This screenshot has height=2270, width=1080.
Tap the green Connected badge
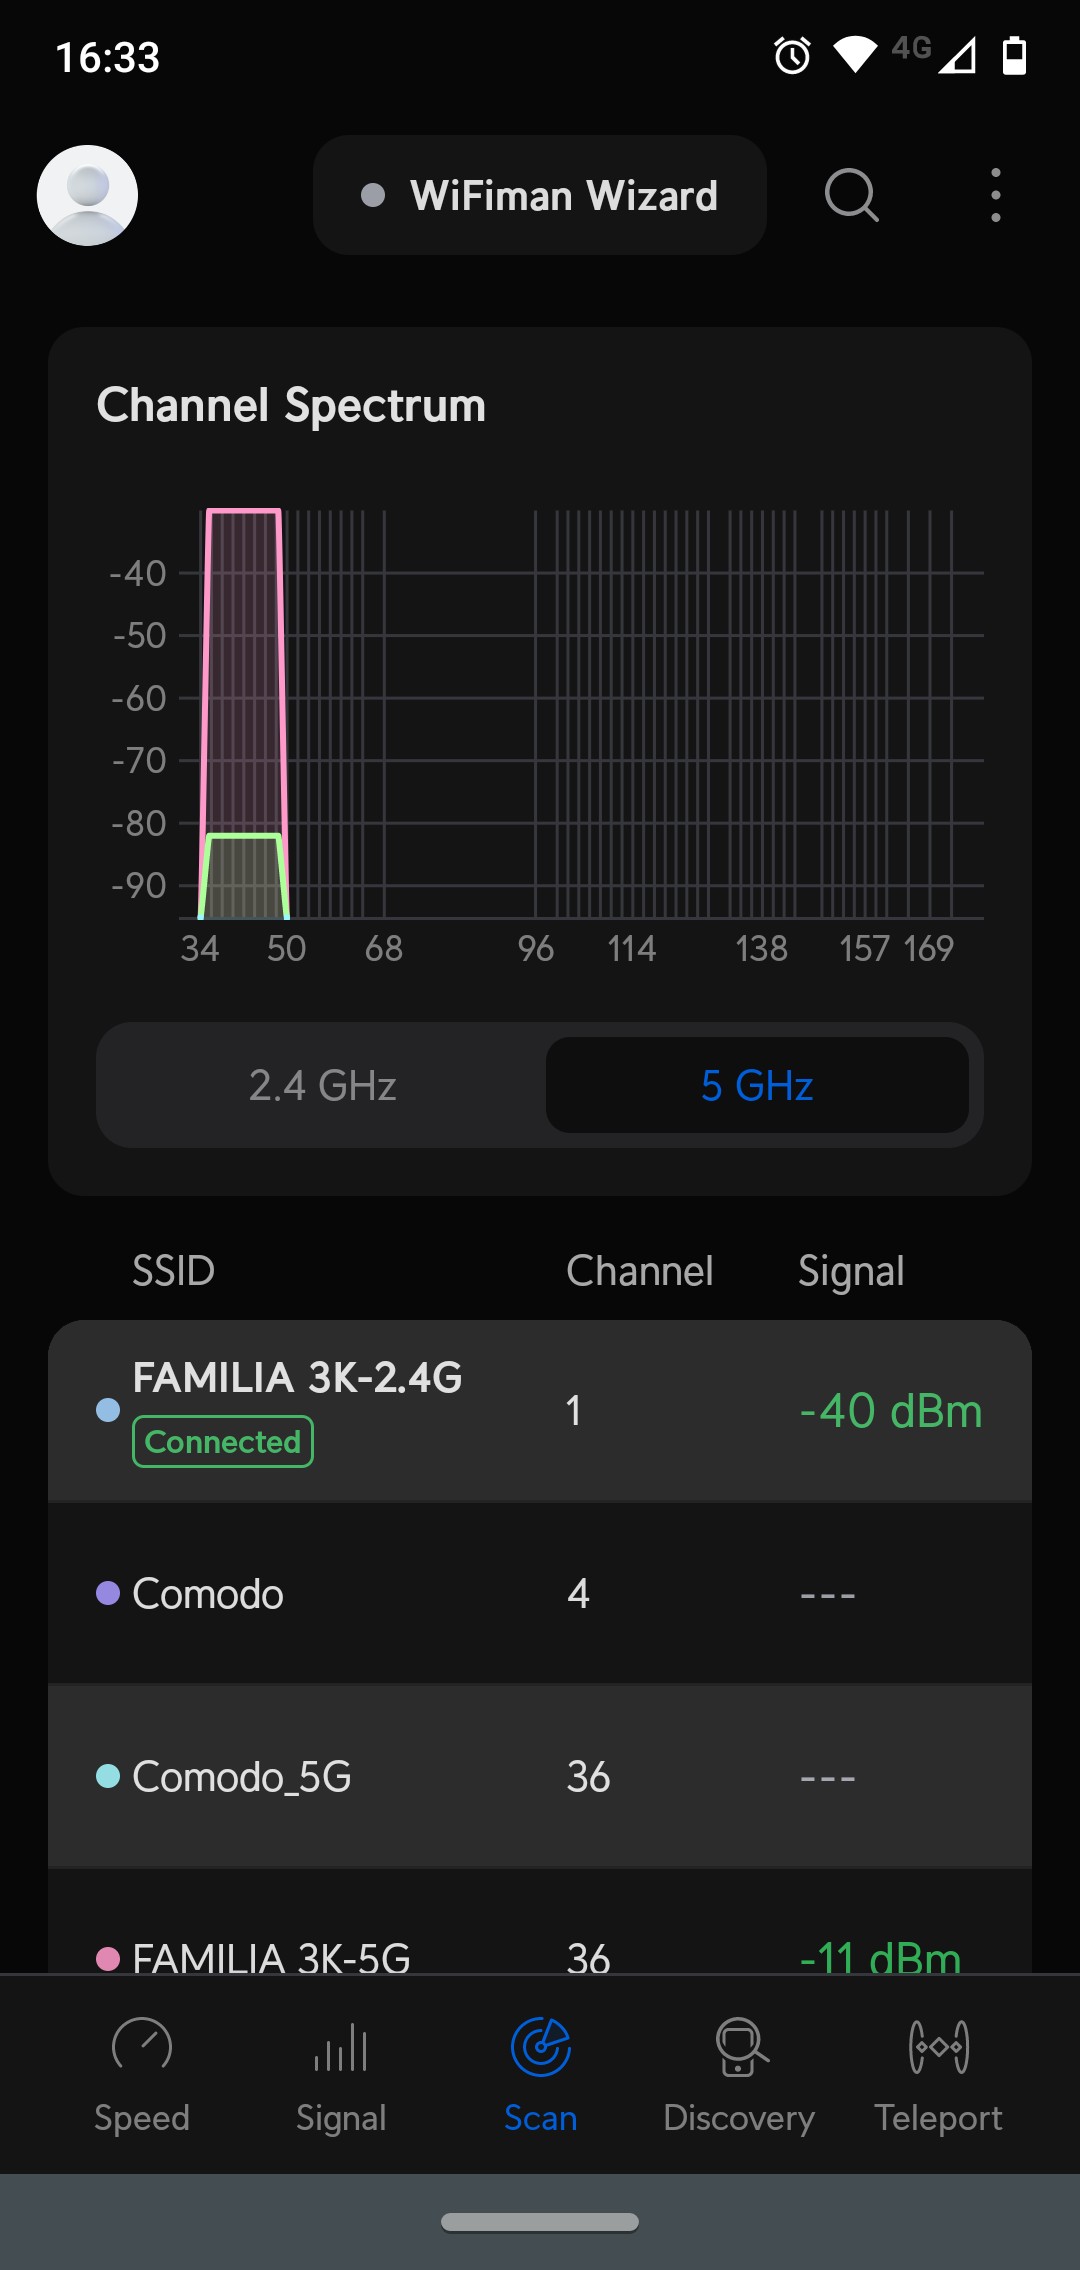pos(223,1442)
